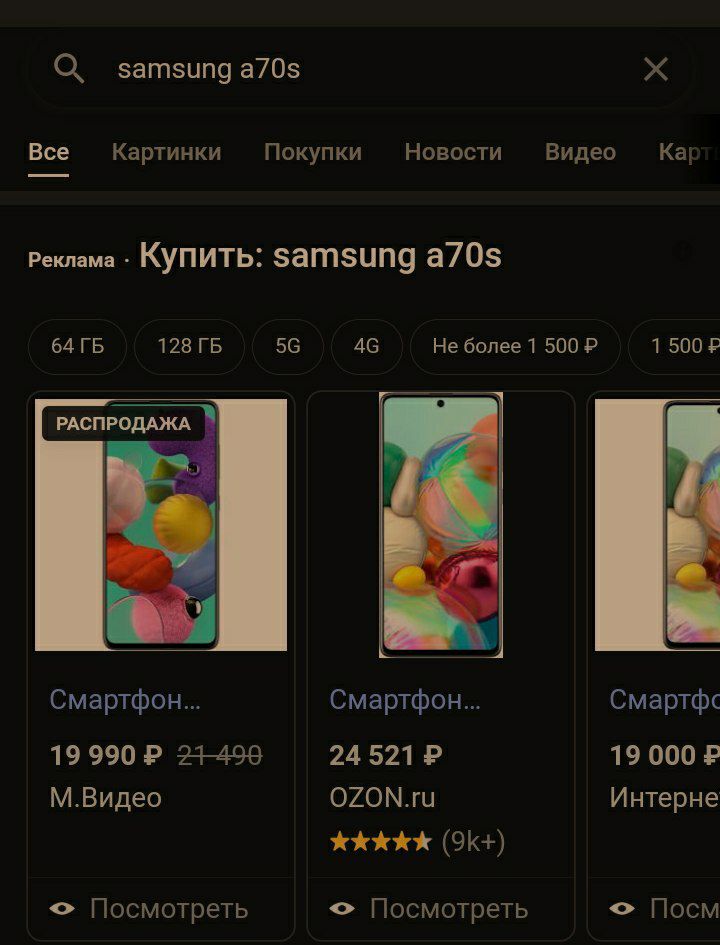720x945 pixels.
Task: Open the РАСПРОДАЖА phone thumbnail
Action: [x=161, y=524]
